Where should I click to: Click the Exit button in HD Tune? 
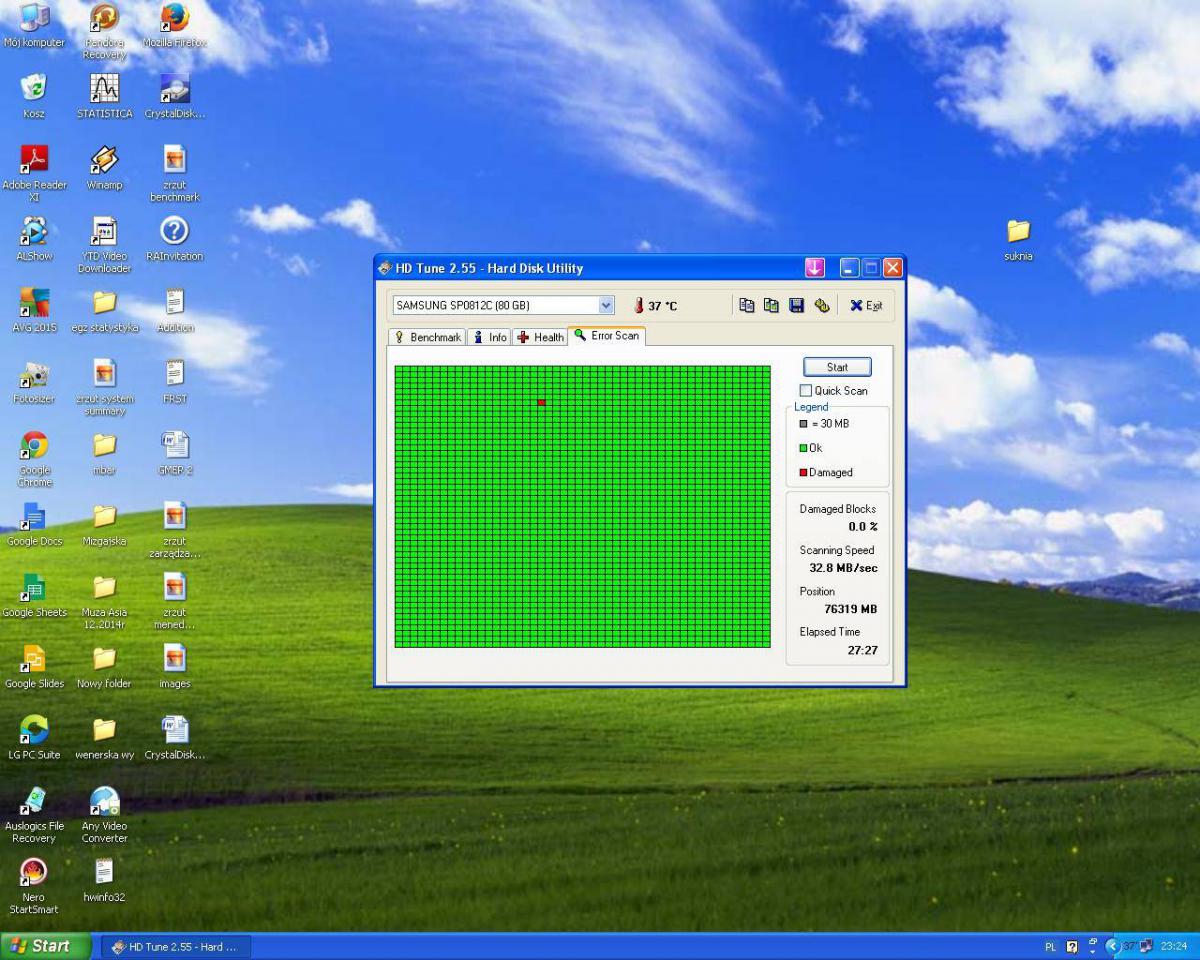(x=866, y=305)
